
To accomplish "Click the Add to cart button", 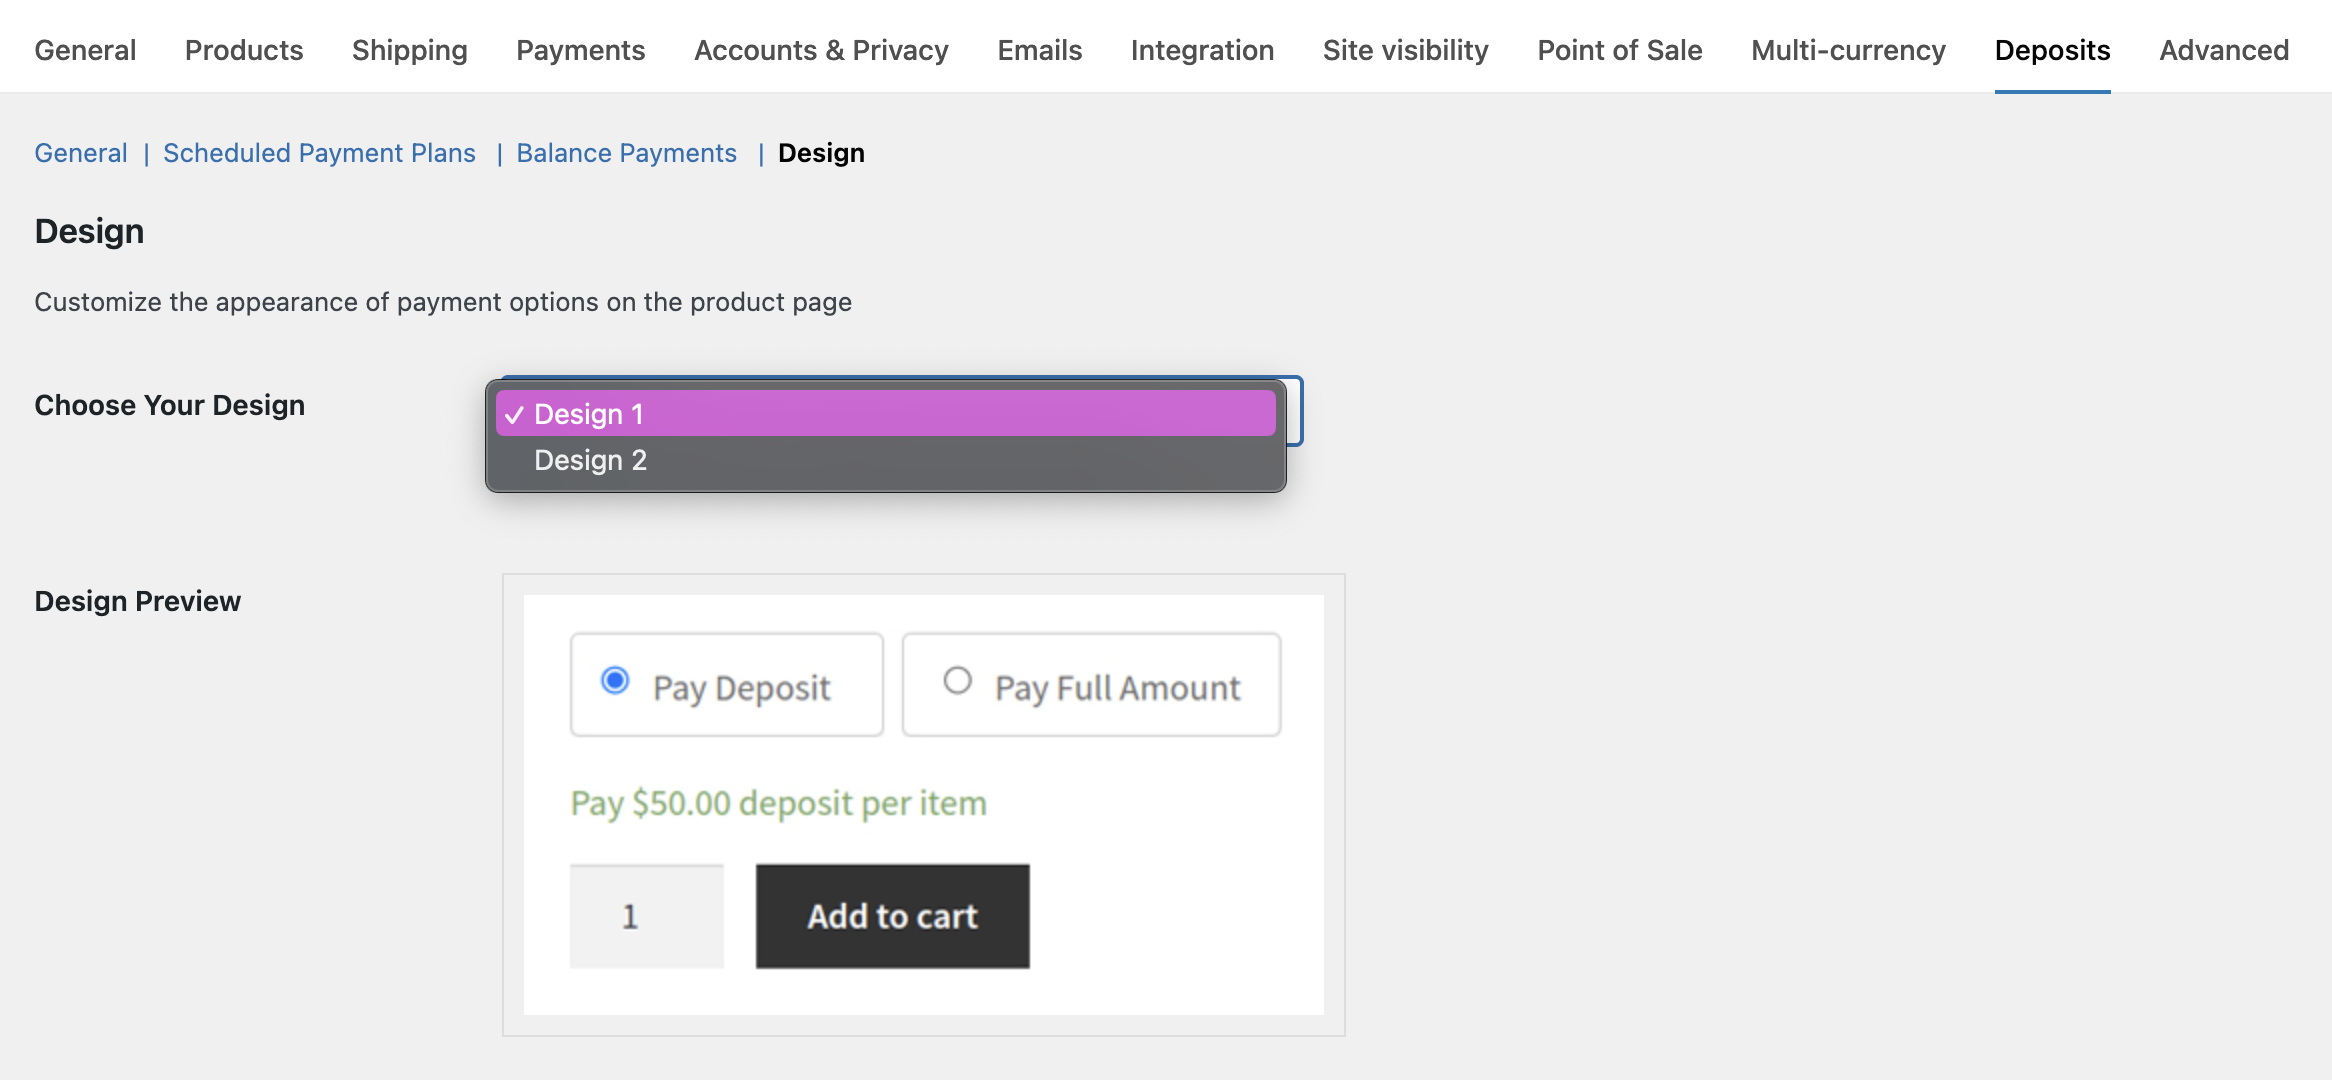I will (892, 916).
